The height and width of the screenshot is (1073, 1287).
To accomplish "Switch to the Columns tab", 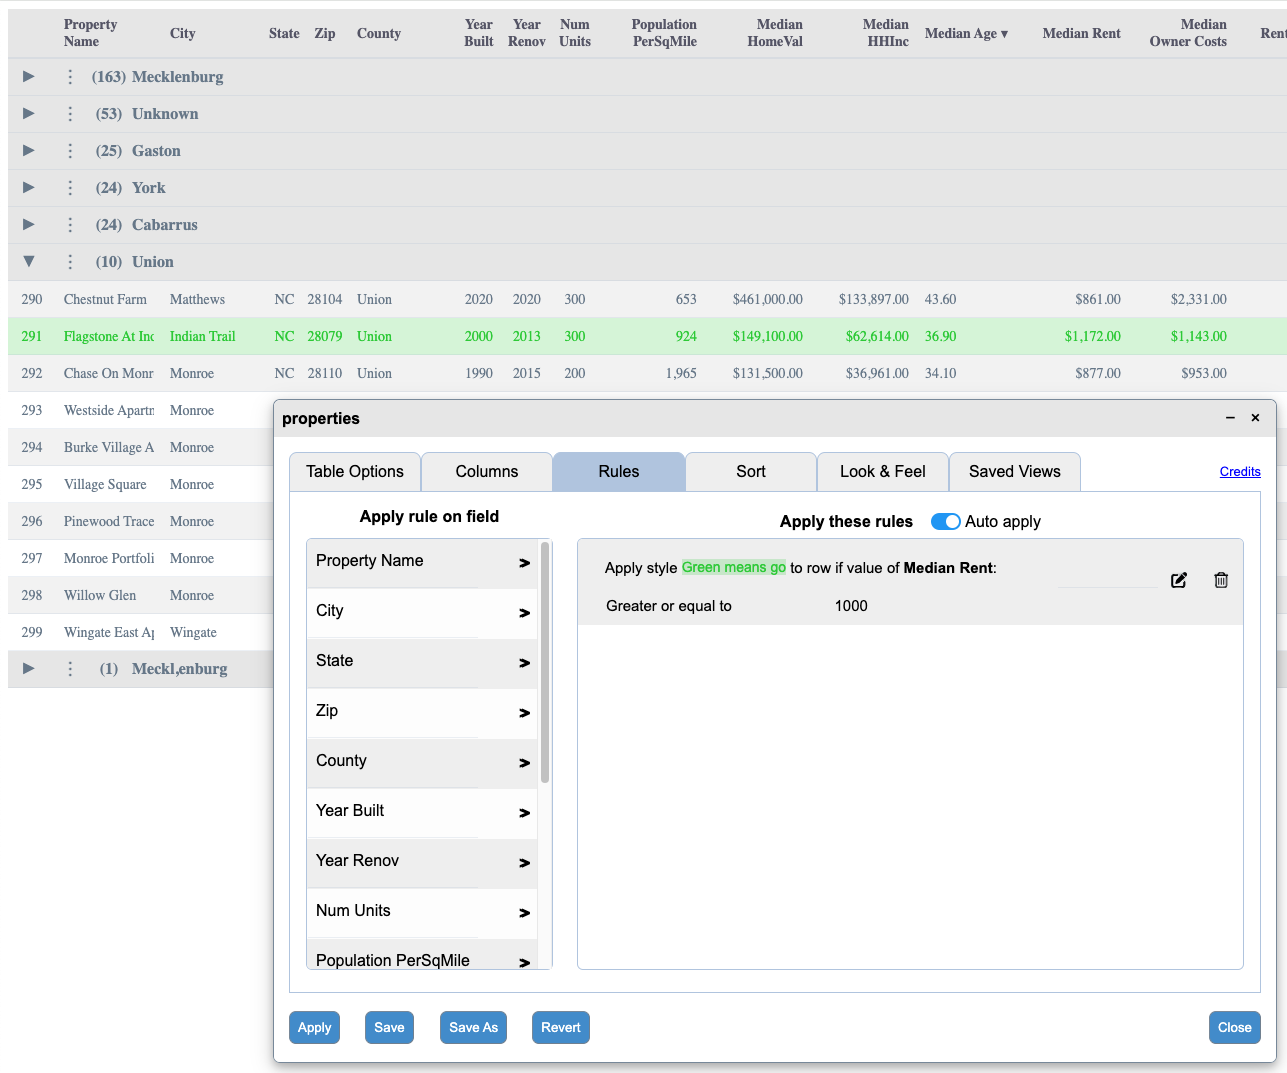I will [x=486, y=472].
